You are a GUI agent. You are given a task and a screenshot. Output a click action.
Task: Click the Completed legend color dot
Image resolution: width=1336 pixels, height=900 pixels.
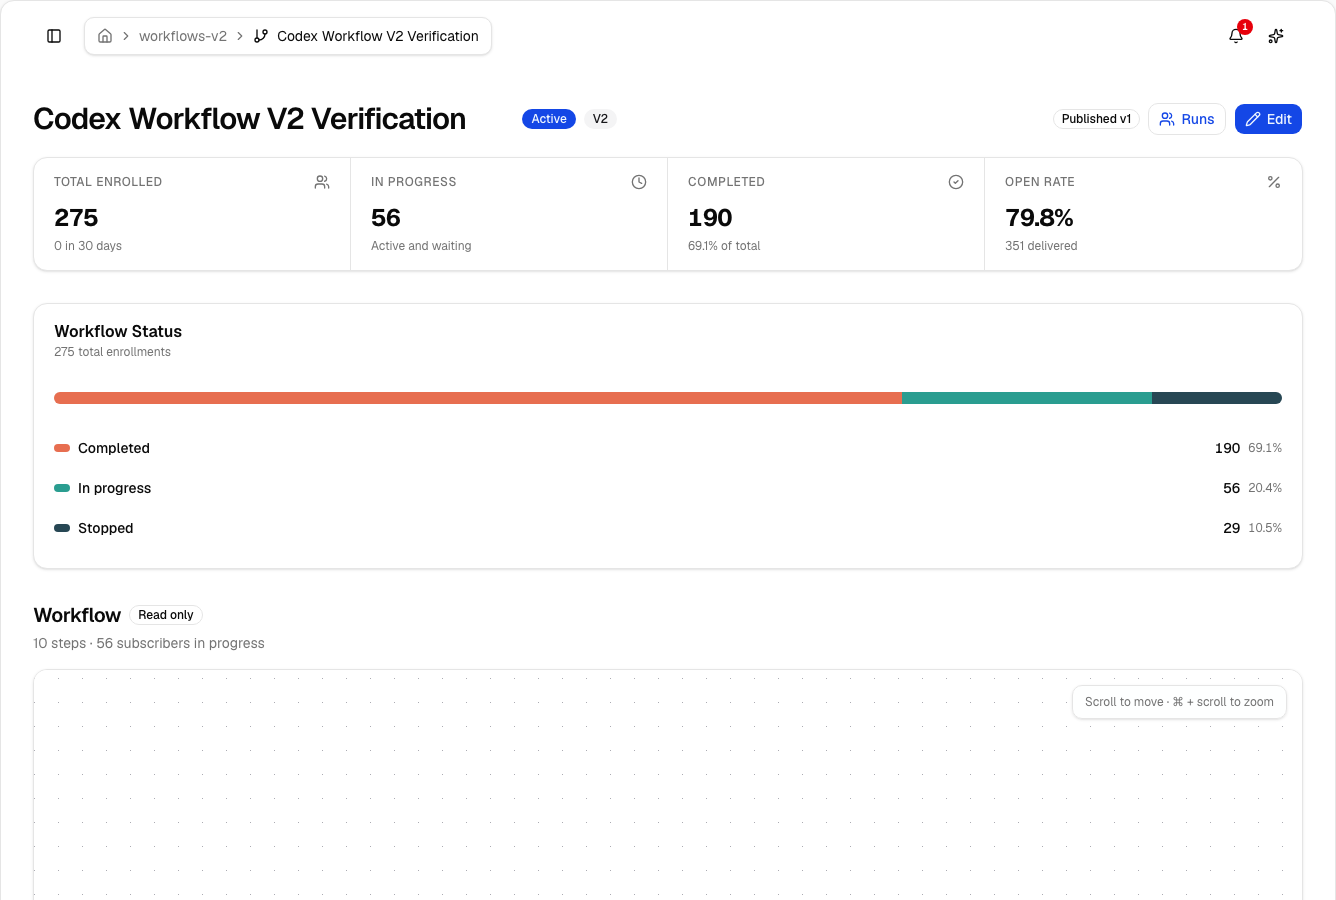click(x=62, y=448)
